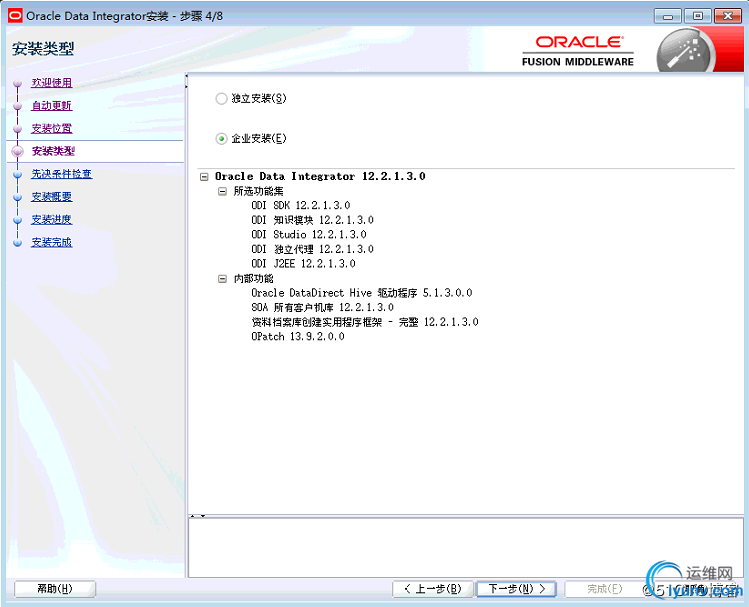
Task: Click the Oracle Data Integrator 12.2.1.3.0 label
Action: pos(320,177)
